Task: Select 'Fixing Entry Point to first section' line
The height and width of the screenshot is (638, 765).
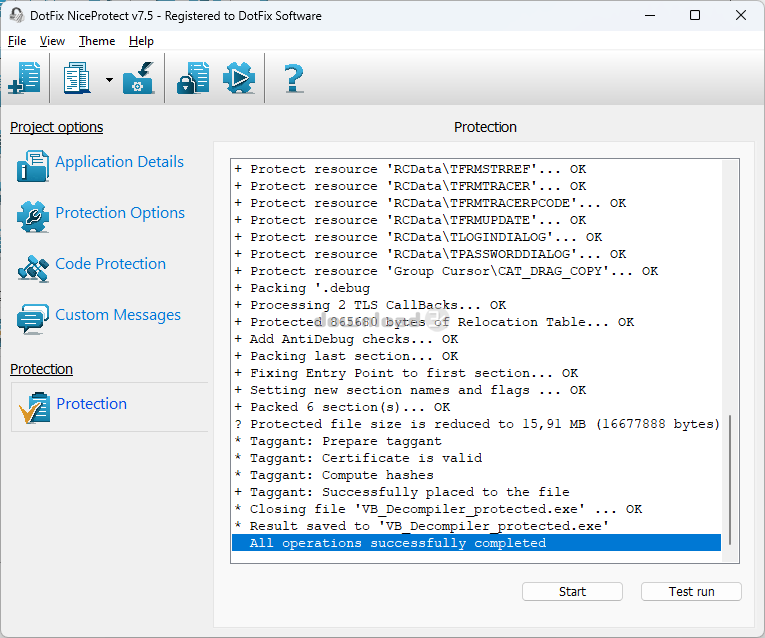Action: pos(476,373)
